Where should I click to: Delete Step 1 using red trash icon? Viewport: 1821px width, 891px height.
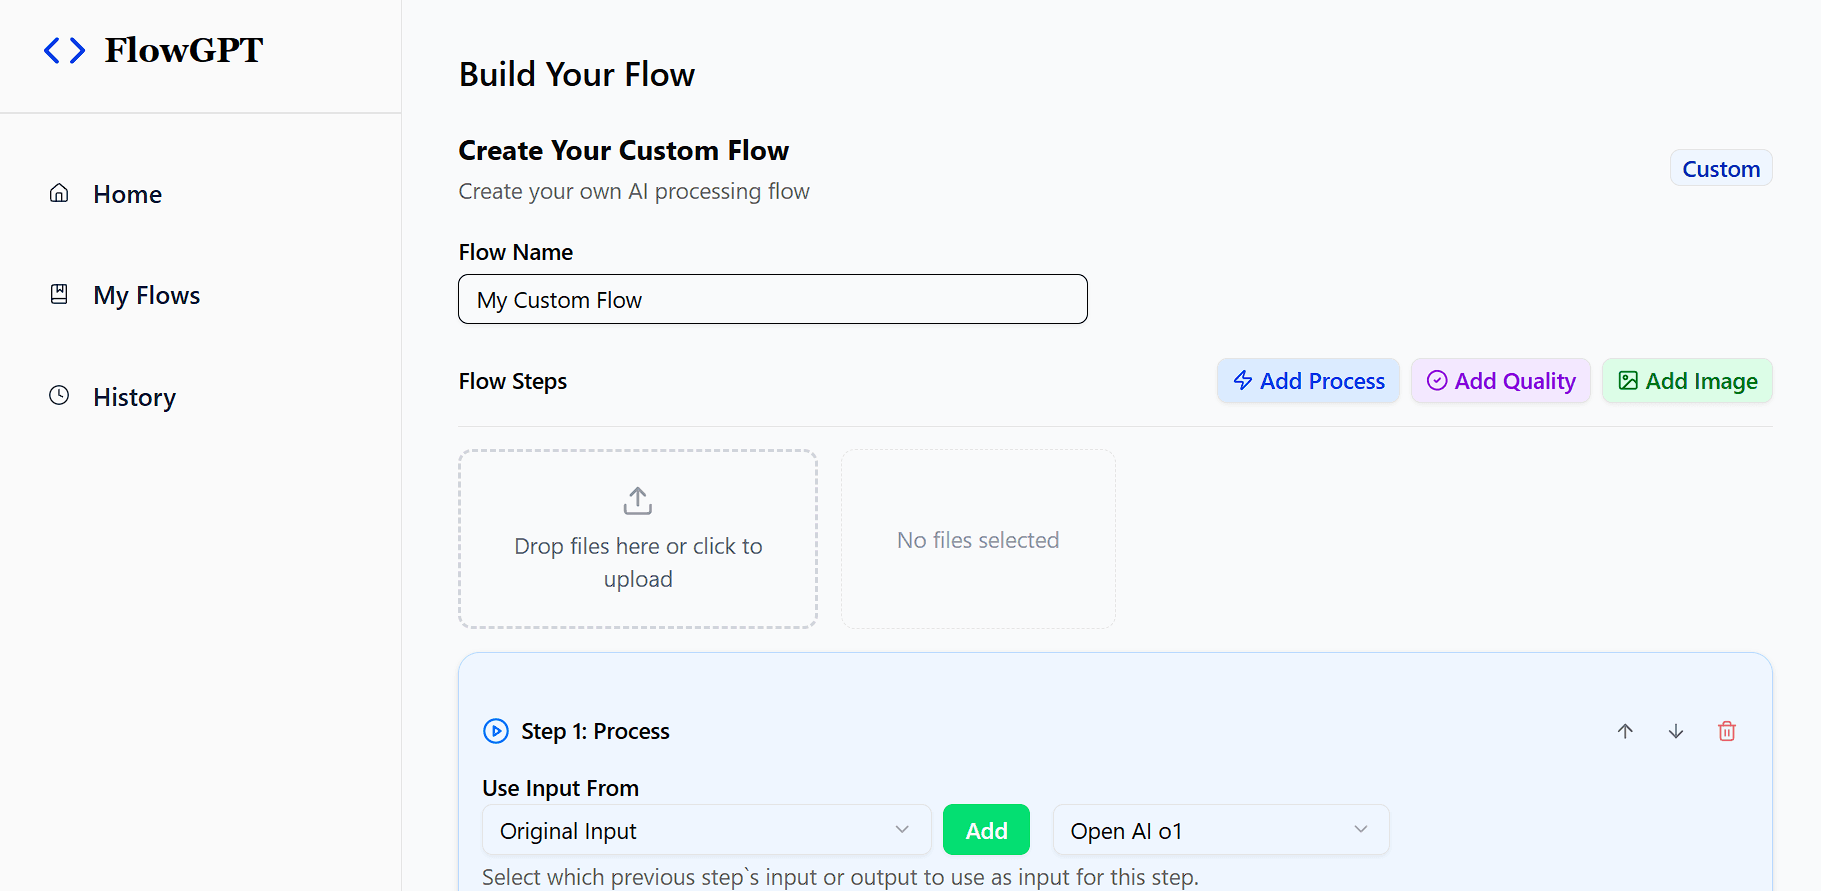coord(1727,731)
